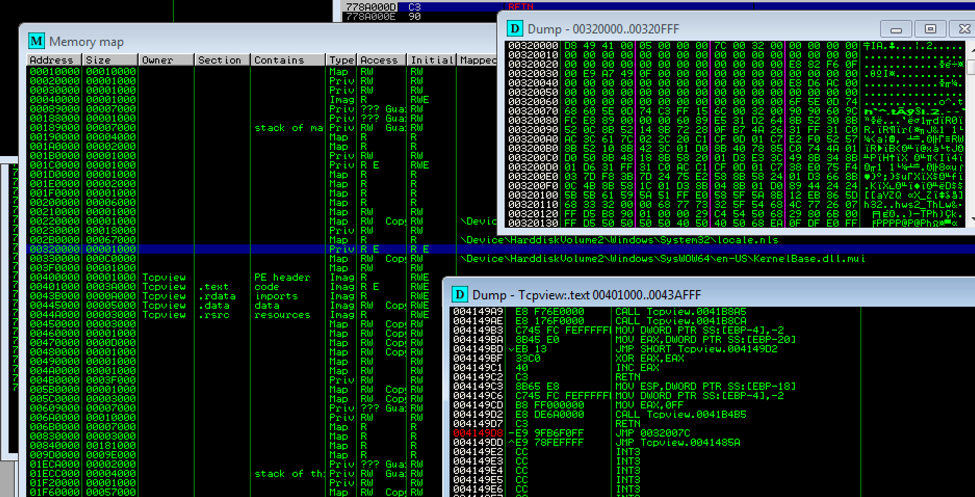Maximize the Dump 00320000..00320FFF window
Screen dimensions: 975x497
(929, 29)
